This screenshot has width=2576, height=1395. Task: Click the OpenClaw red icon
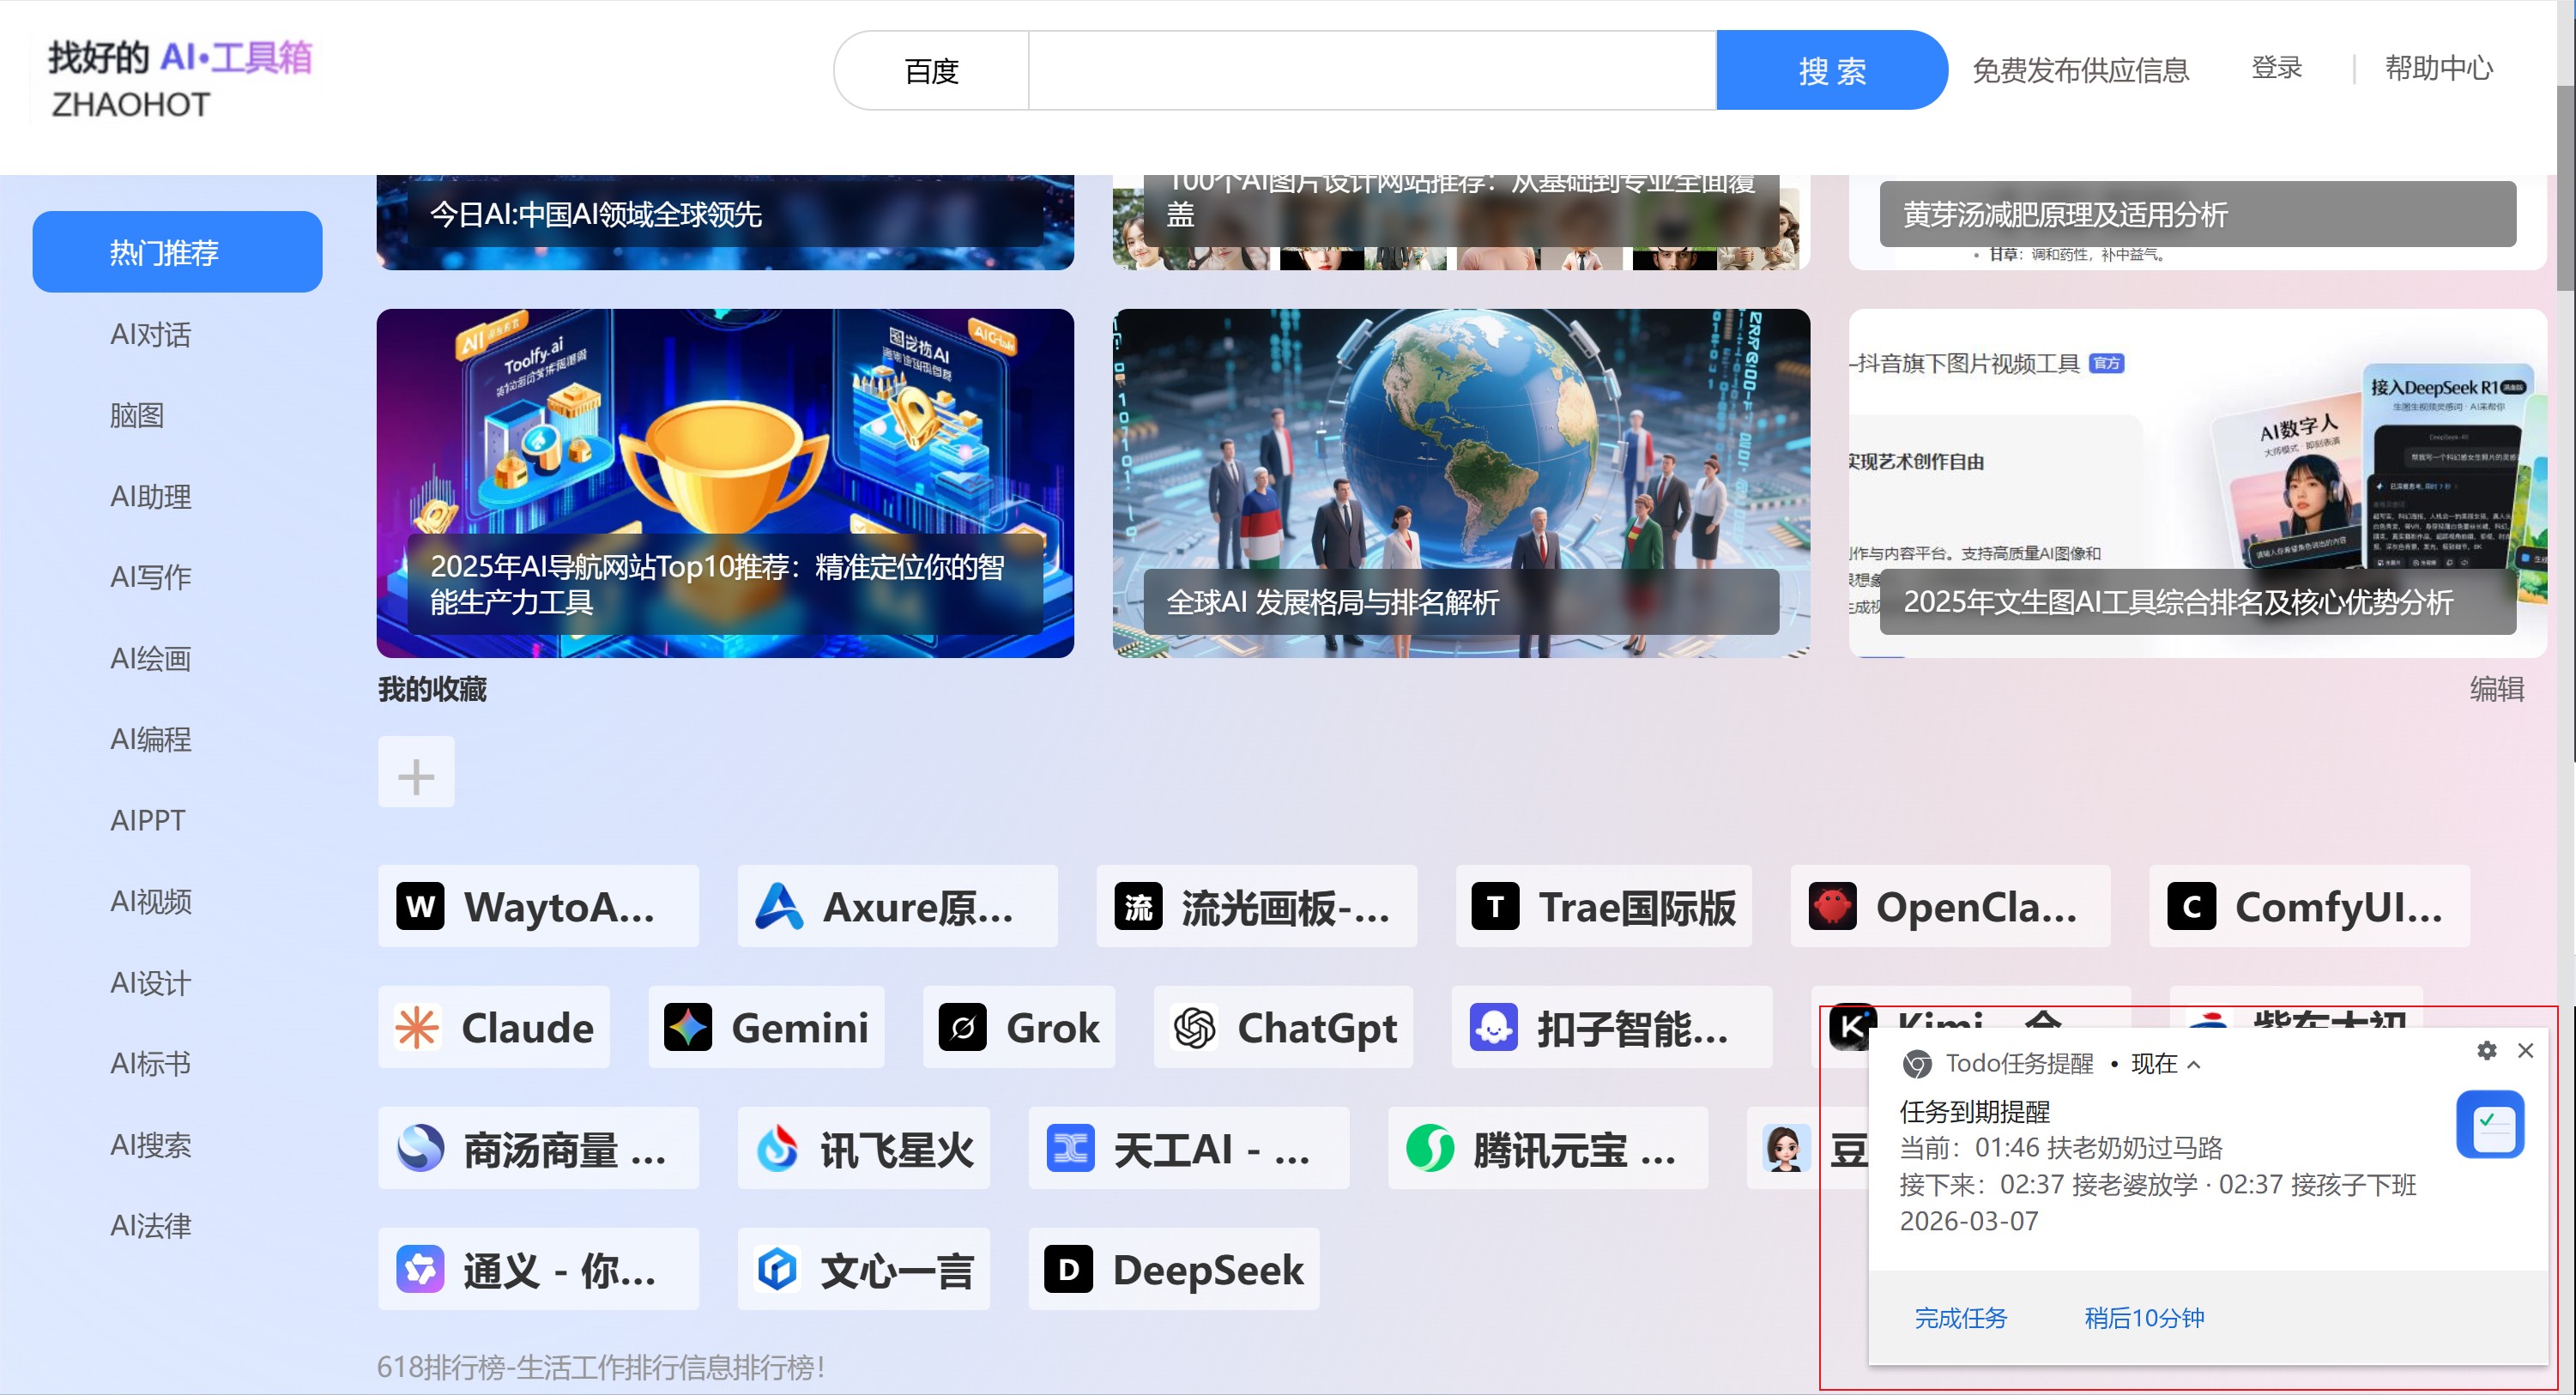coord(1832,906)
